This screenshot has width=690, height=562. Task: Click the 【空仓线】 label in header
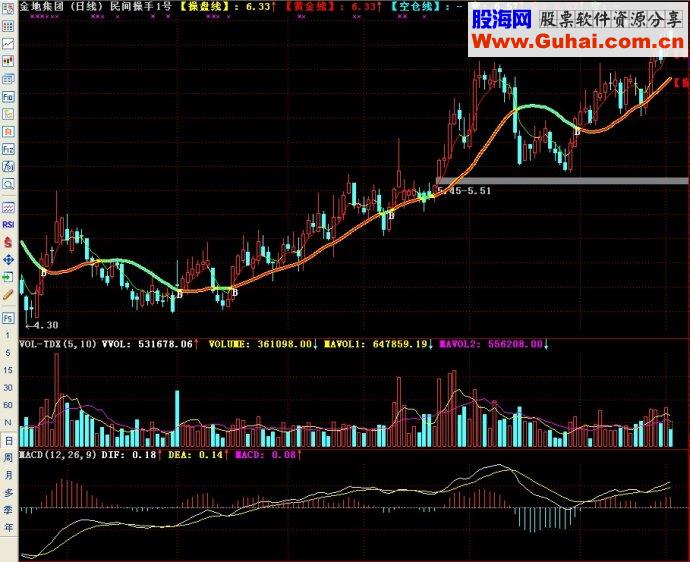tap(415, 6)
